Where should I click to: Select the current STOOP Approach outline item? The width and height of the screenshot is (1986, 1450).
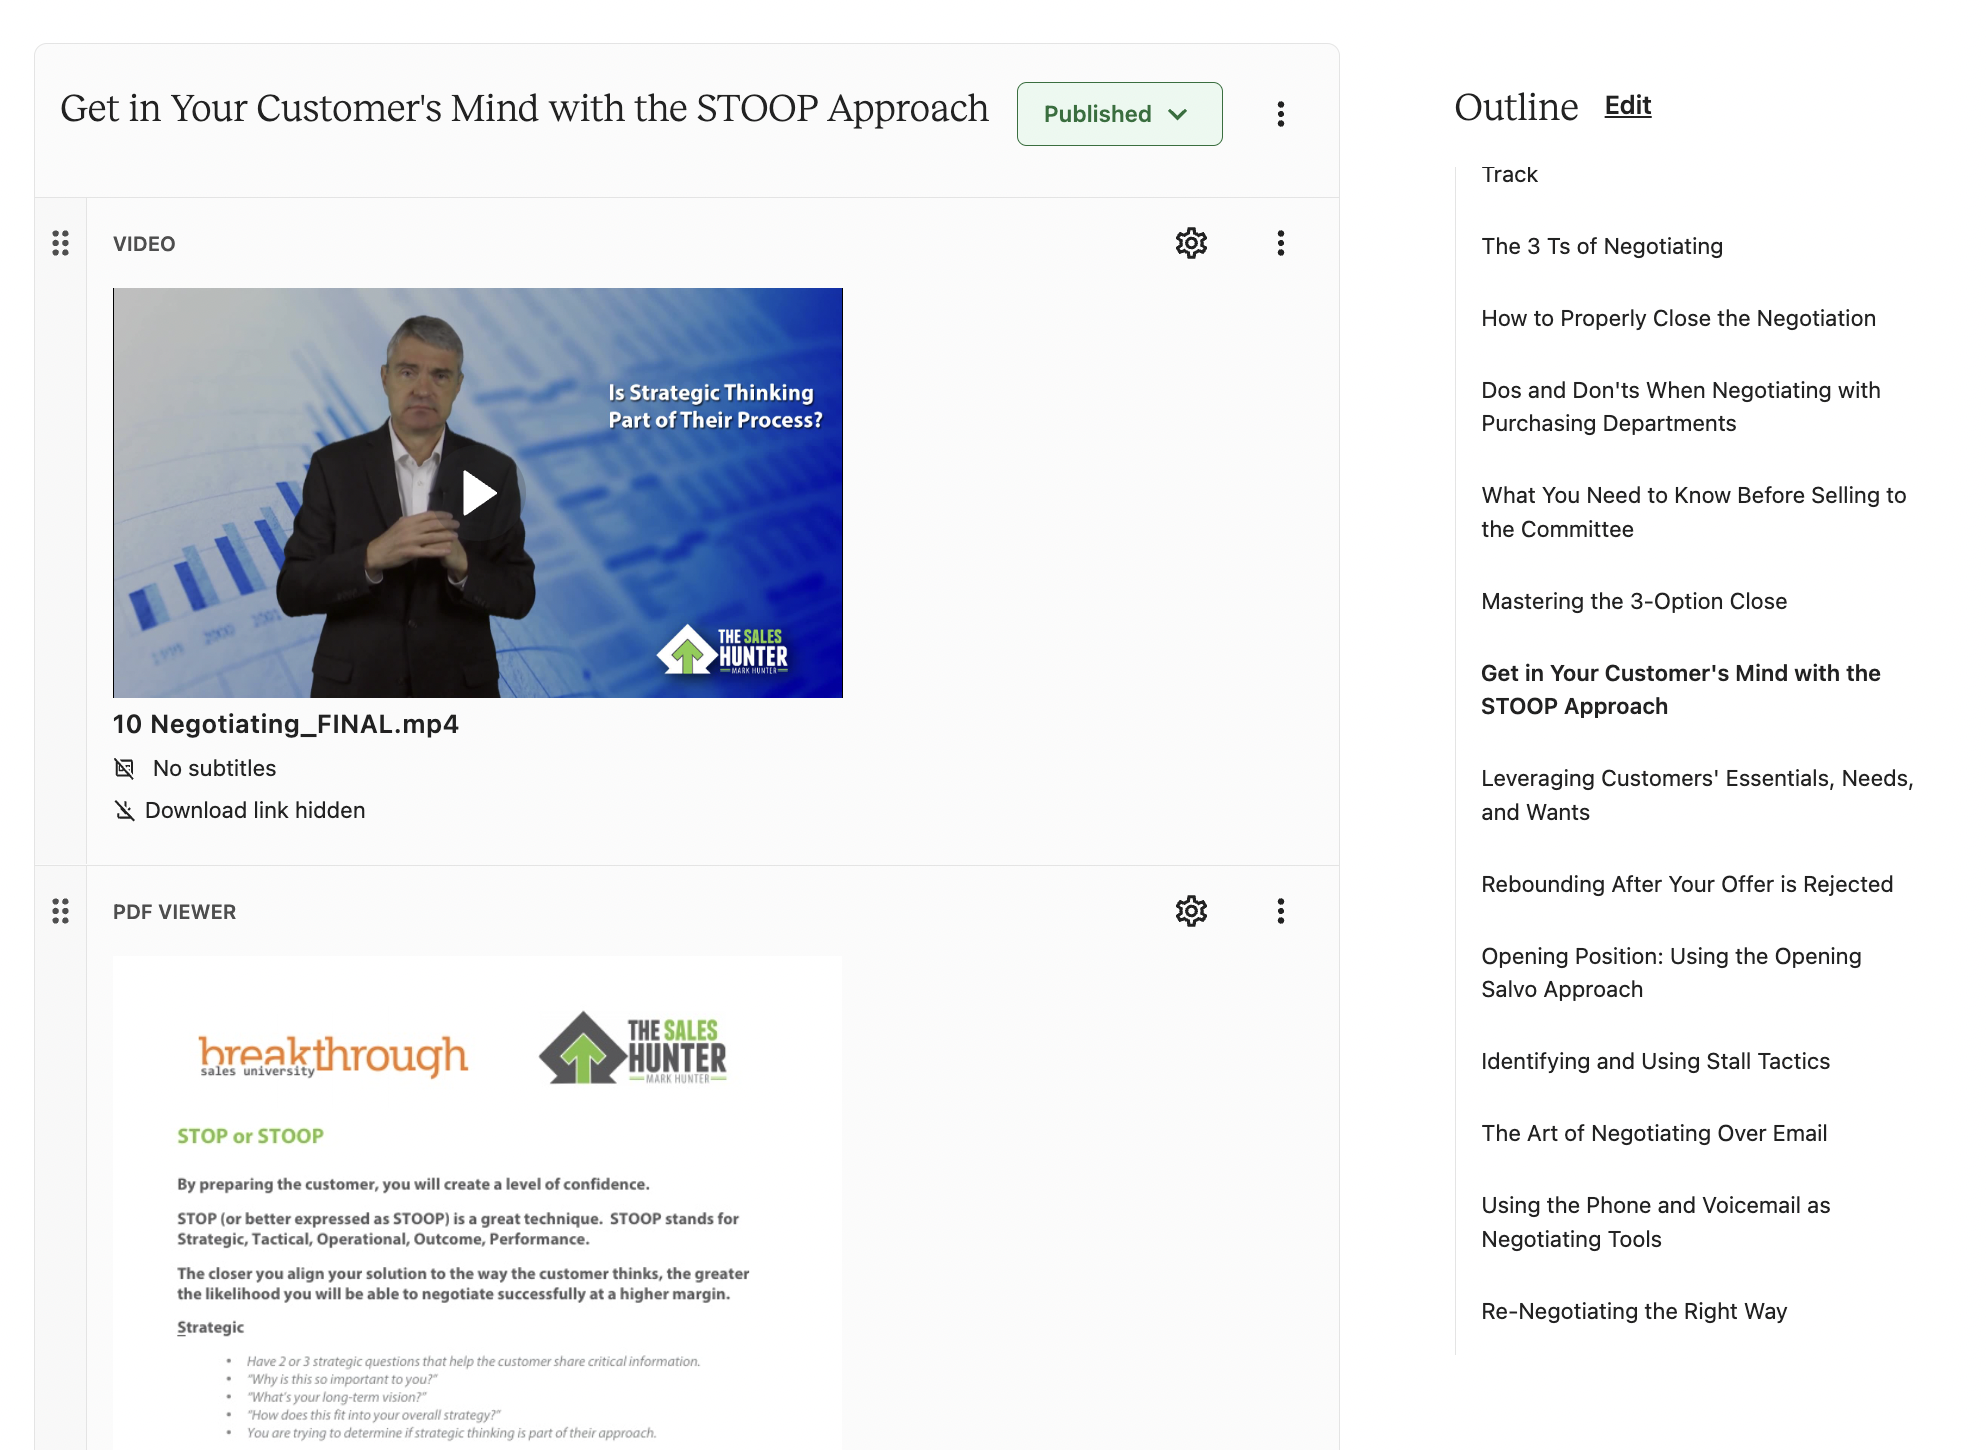[x=1680, y=690]
